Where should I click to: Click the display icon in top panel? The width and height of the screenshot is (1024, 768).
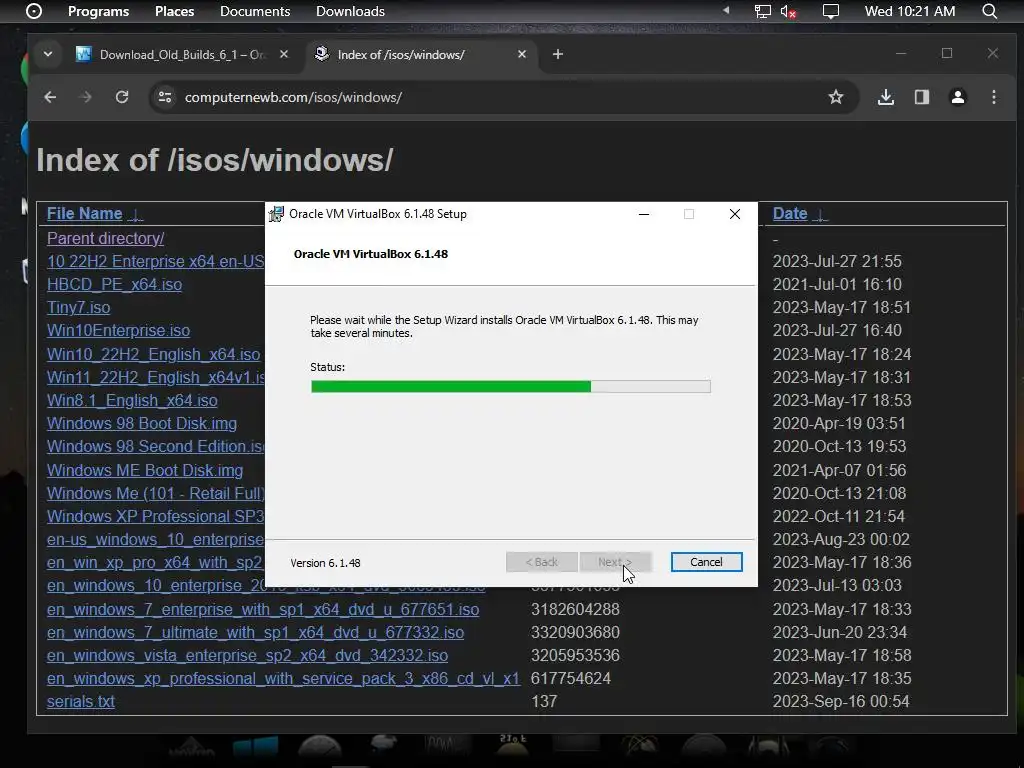tap(831, 11)
